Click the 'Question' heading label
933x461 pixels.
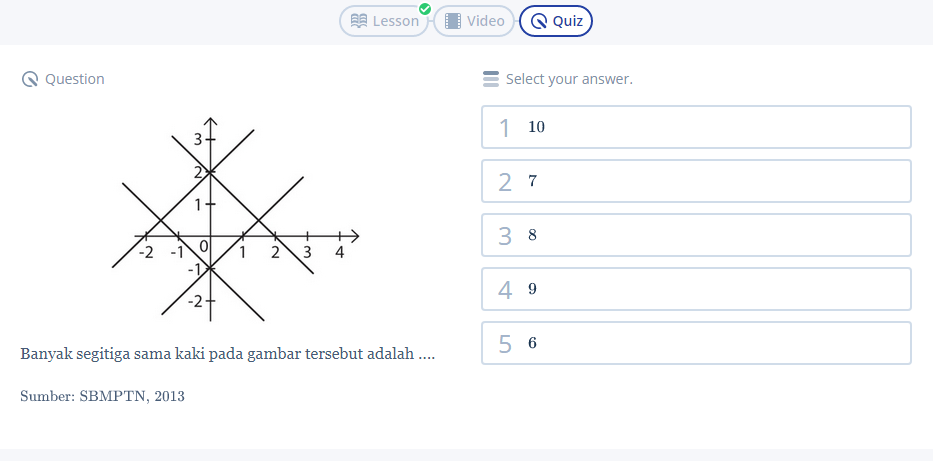click(x=75, y=79)
